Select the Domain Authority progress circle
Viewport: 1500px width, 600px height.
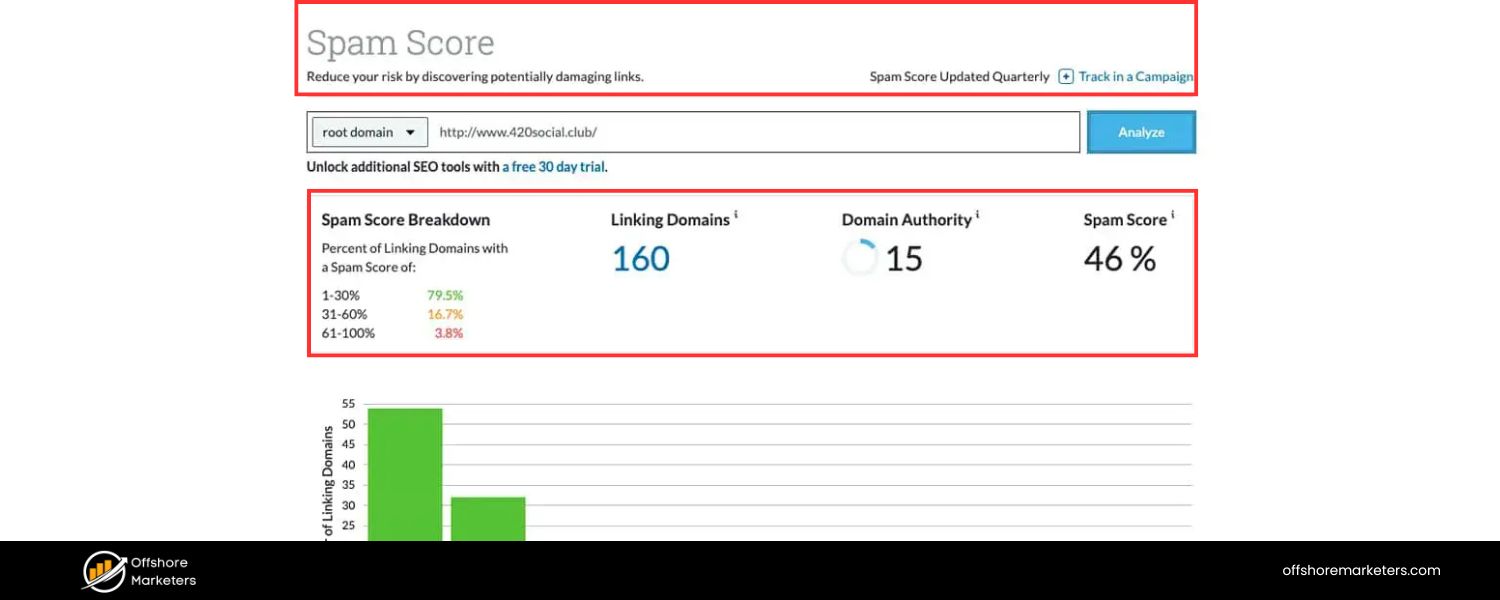[x=860, y=258]
